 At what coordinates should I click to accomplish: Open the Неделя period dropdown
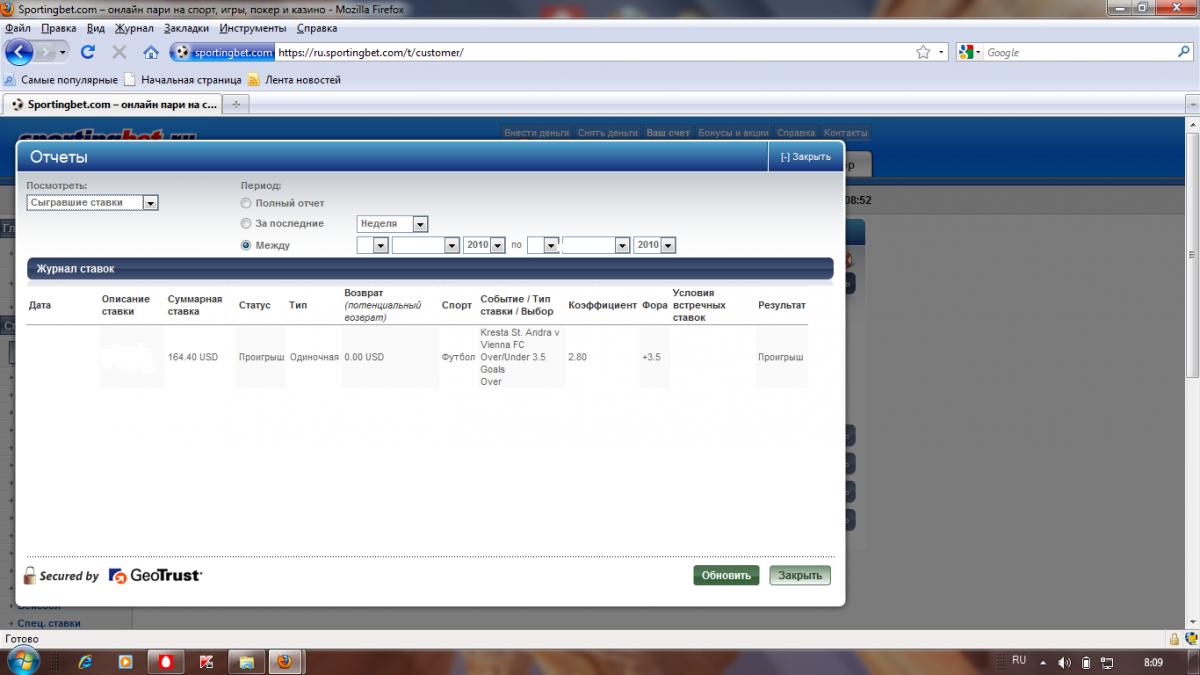pos(392,224)
